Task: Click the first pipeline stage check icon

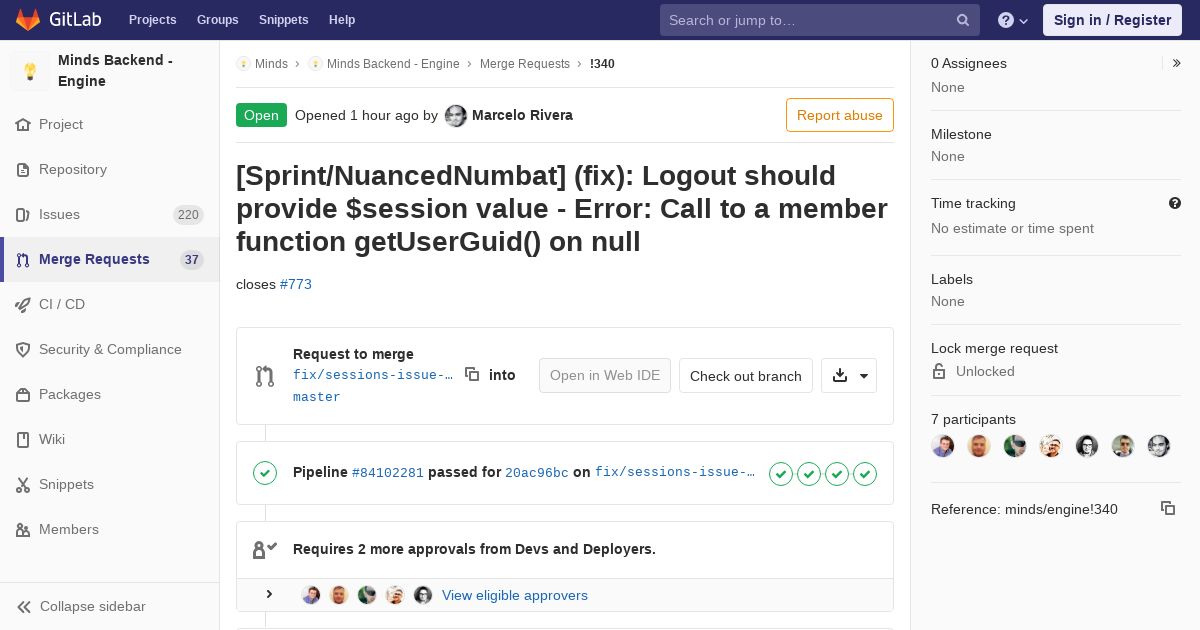Action: (x=781, y=474)
